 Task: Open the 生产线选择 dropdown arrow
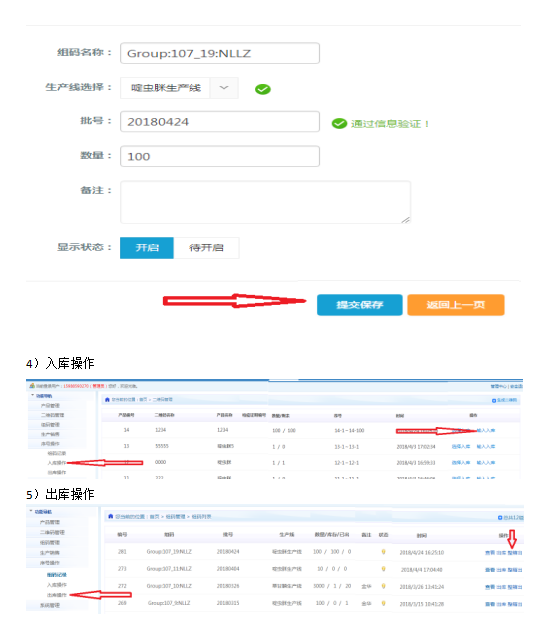(x=224, y=88)
